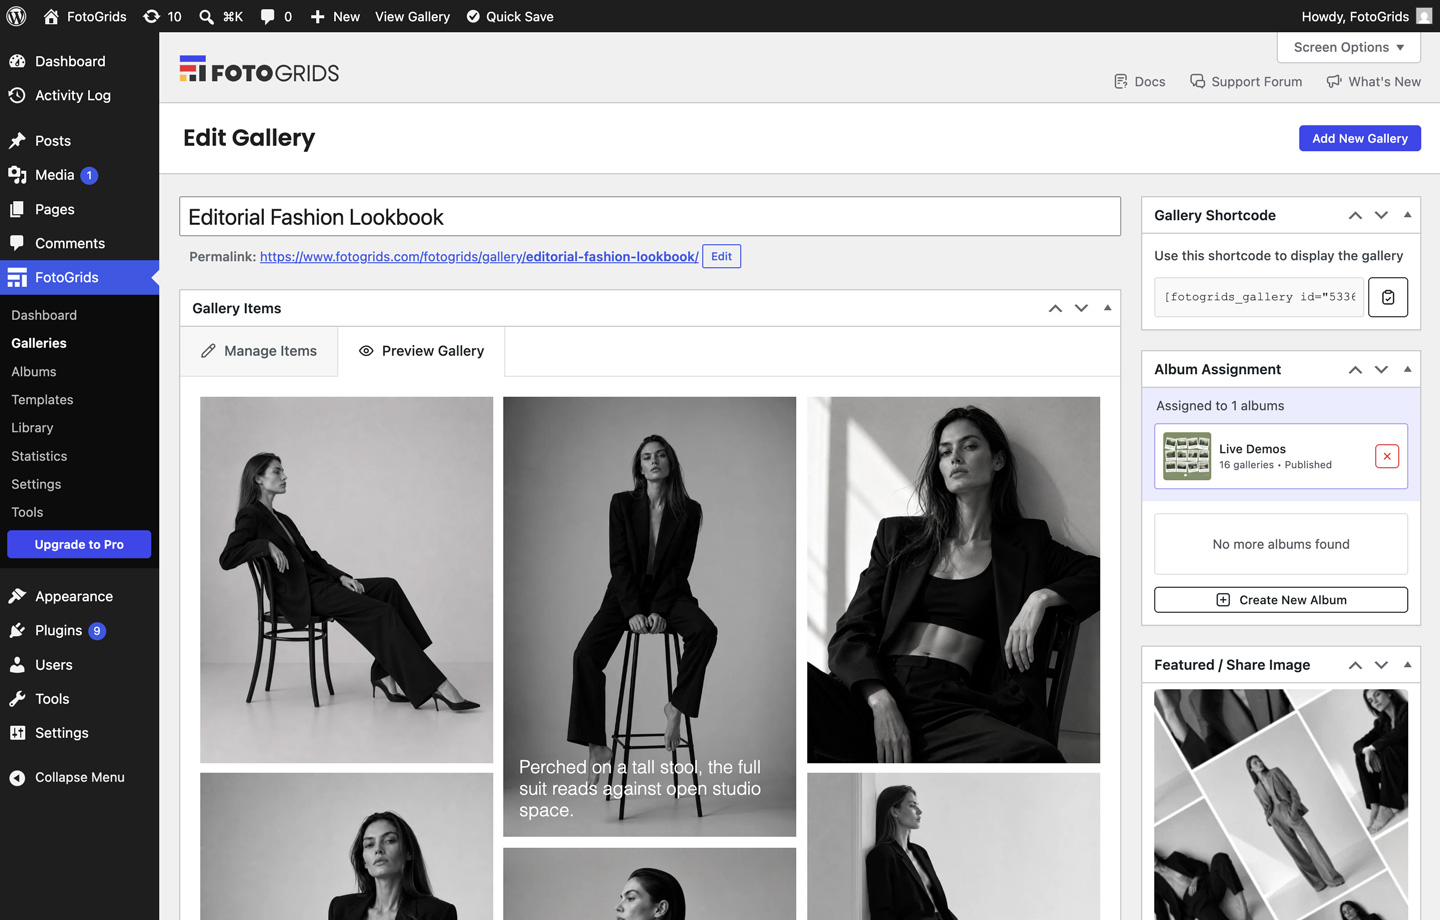Click the WordPress logo icon
This screenshot has height=920, width=1440.
(17, 16)
